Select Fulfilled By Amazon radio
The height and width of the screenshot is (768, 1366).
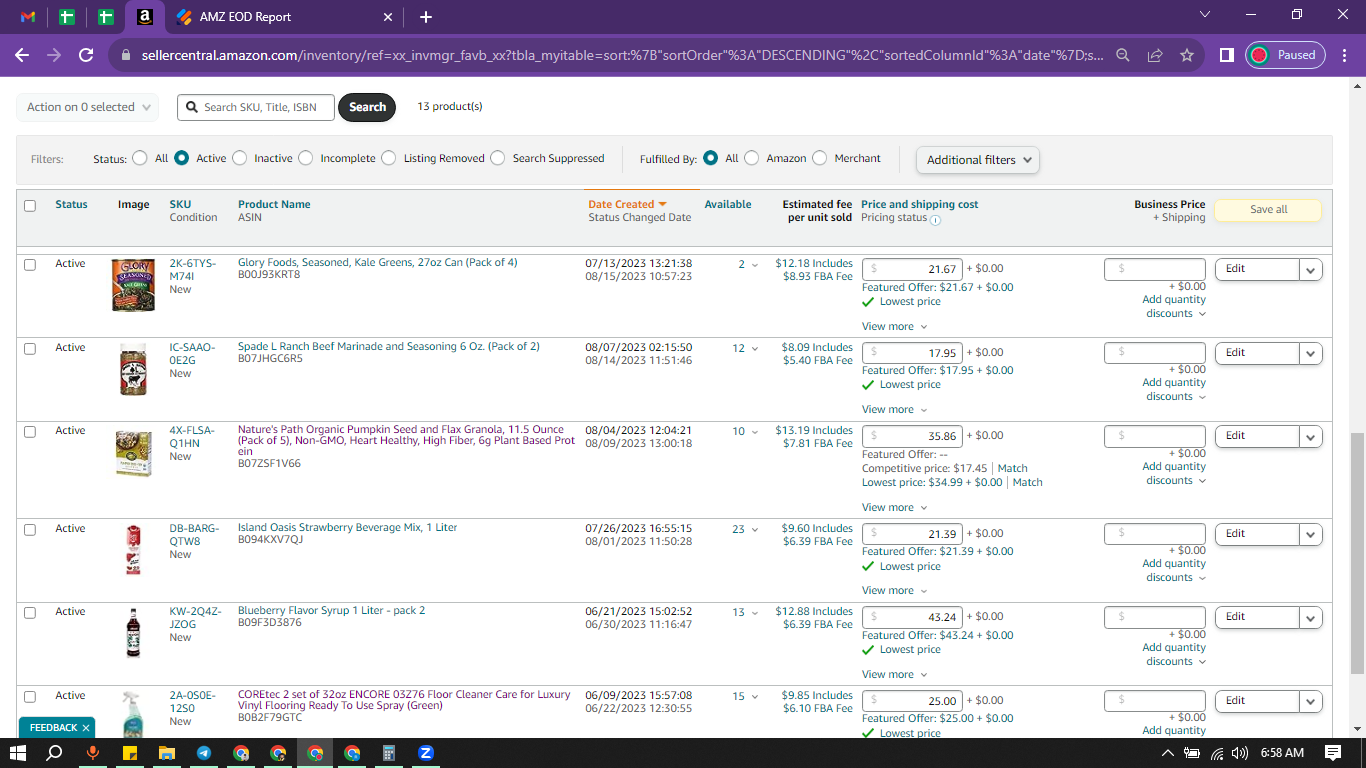pyautogui.click(x=752, y=158)
